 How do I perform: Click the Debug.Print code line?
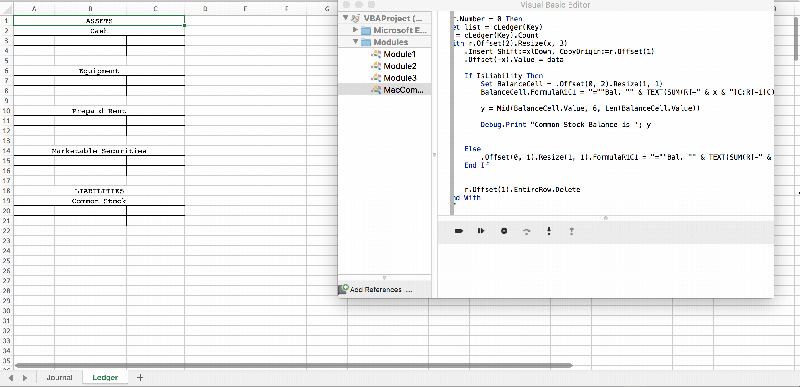[x=566, y=124]
